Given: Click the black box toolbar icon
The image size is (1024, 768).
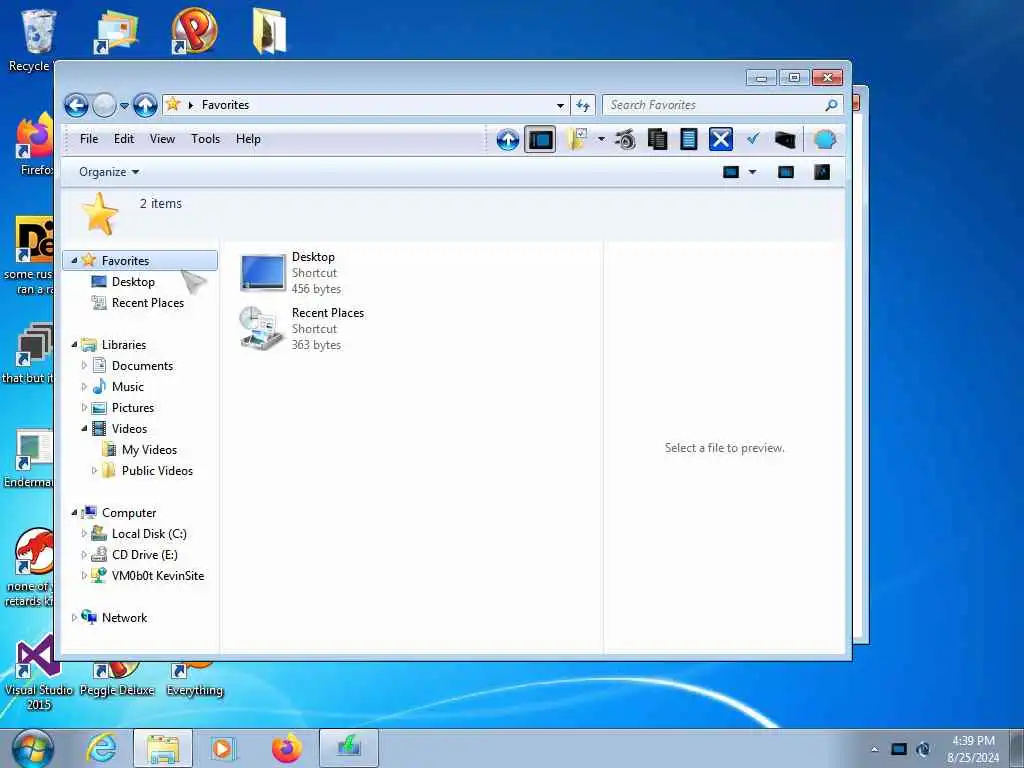Looking at the screenshot, I should click(x=784, y=139).
